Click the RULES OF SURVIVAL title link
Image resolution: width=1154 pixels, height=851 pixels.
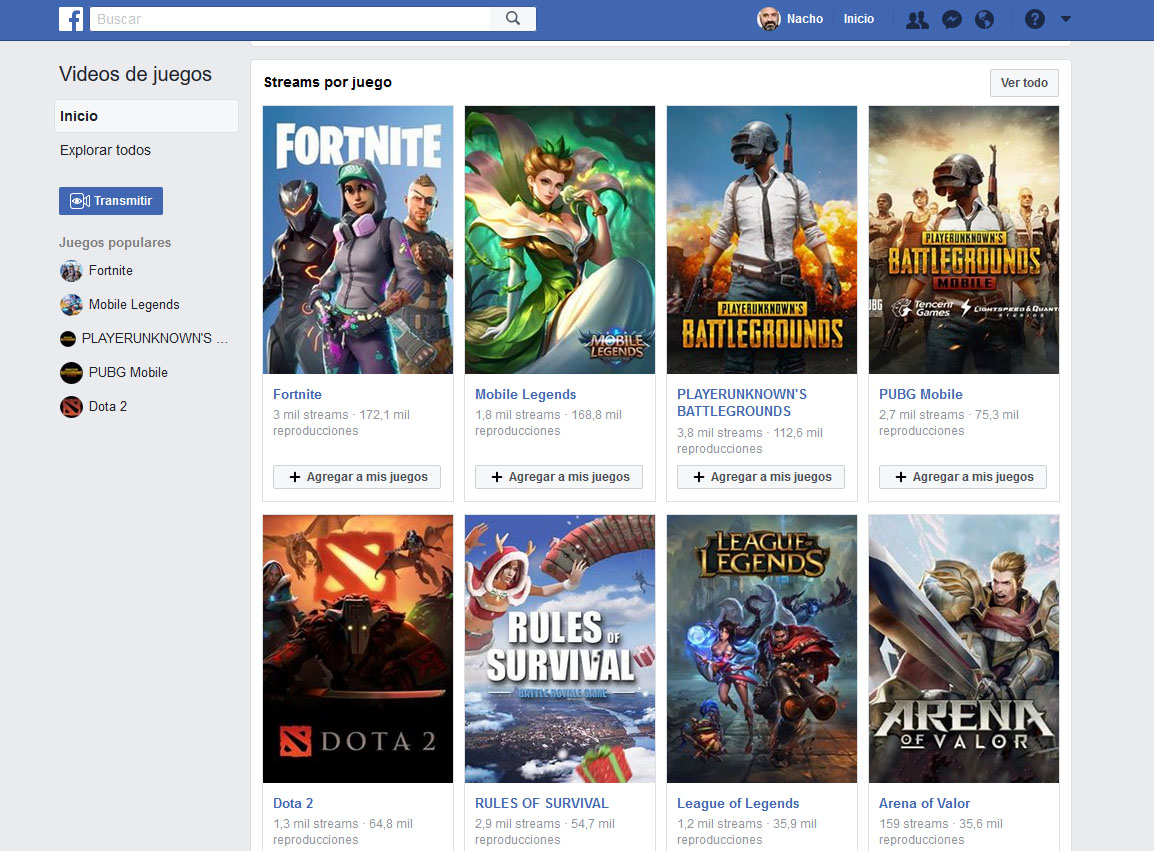click(x=542, y=803)
